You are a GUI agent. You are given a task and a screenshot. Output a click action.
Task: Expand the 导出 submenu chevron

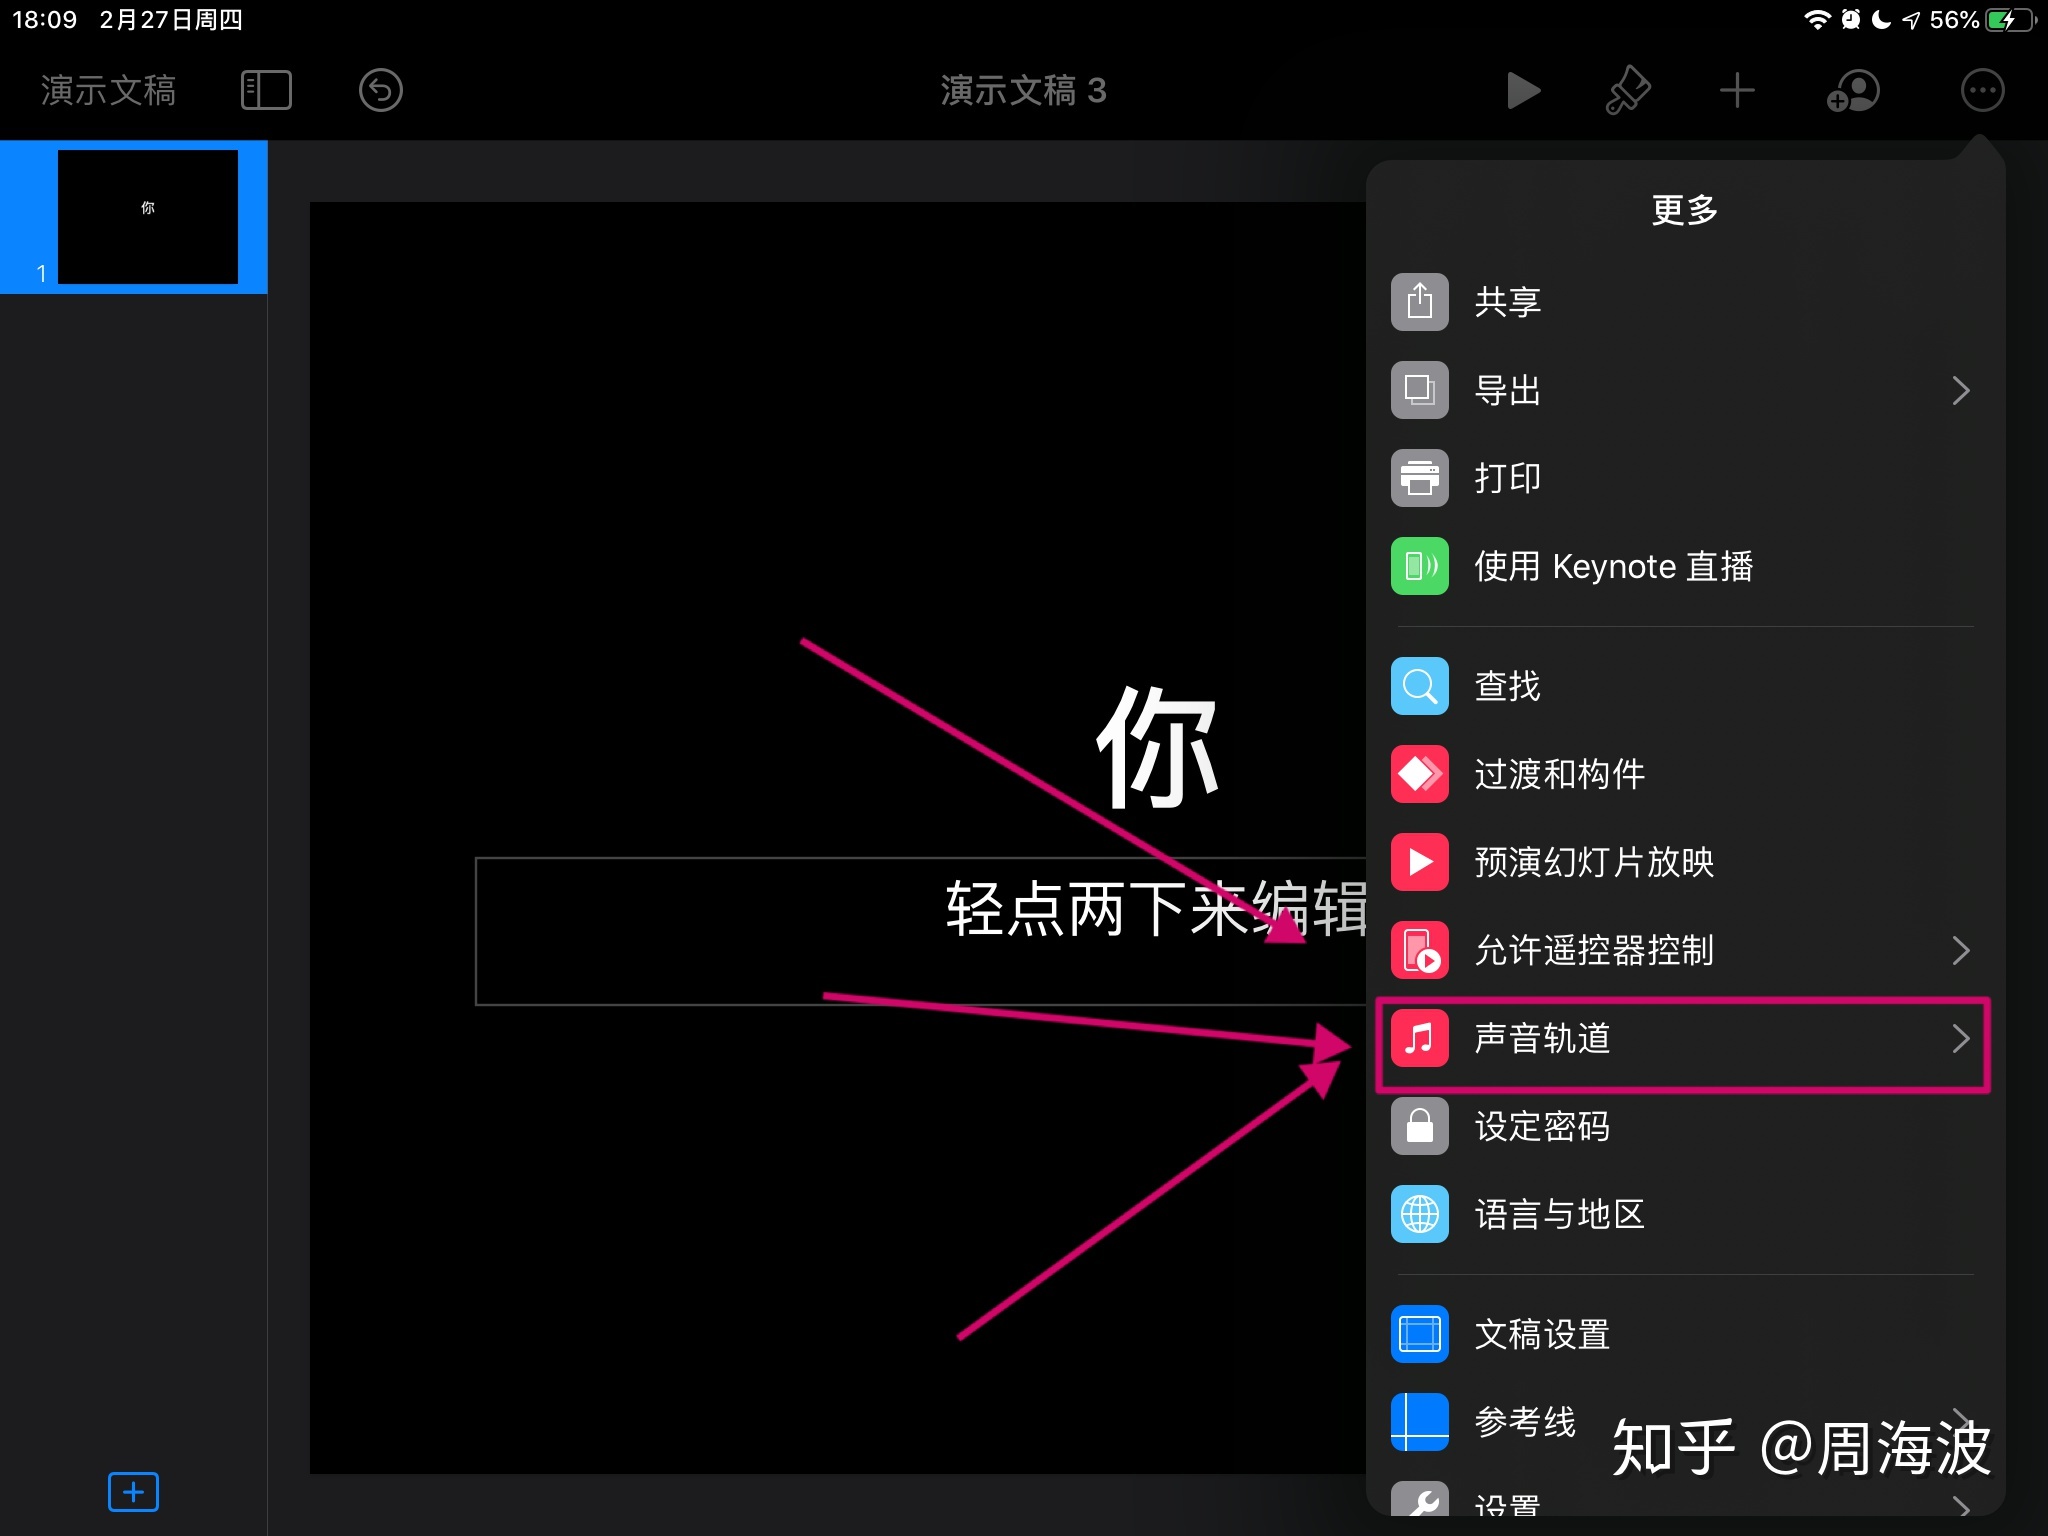(x=1960, y=390)
